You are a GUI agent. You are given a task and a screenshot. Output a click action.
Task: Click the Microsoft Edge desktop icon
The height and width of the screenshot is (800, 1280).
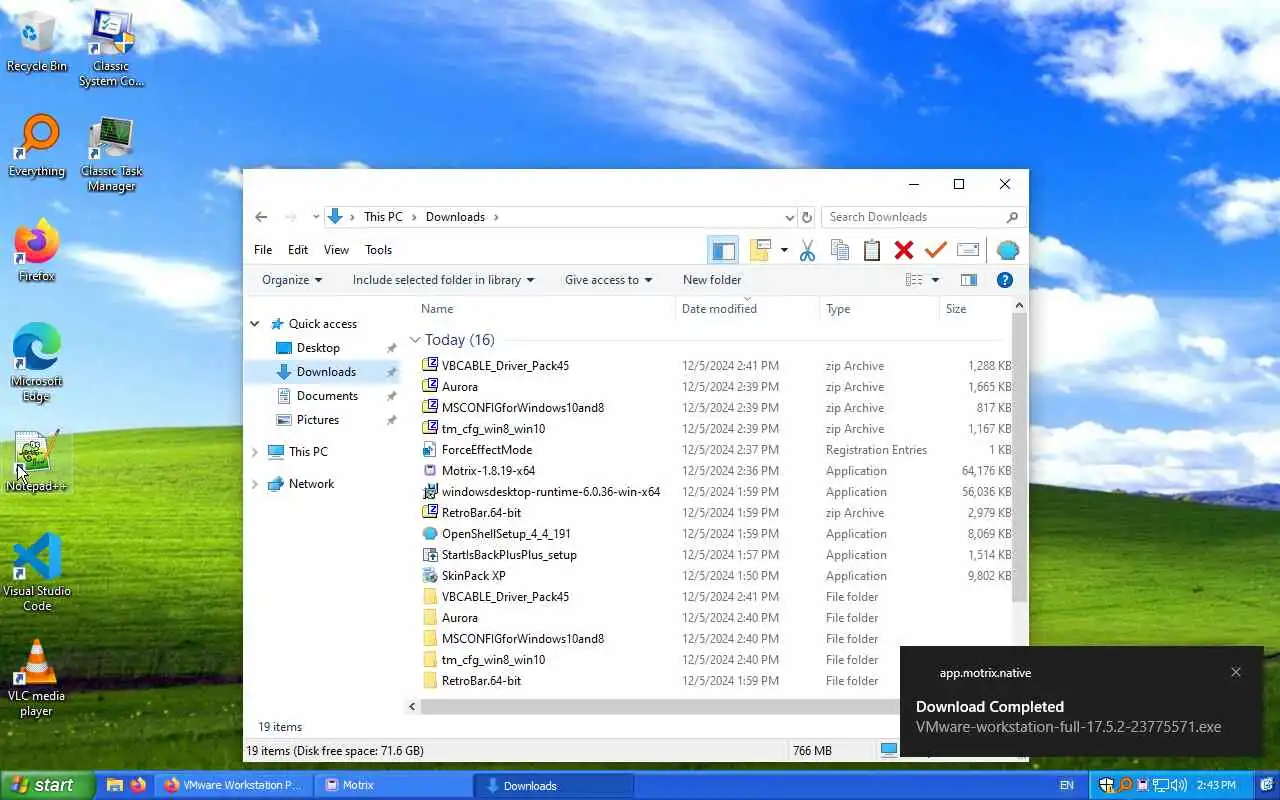[x=37, y=362]
